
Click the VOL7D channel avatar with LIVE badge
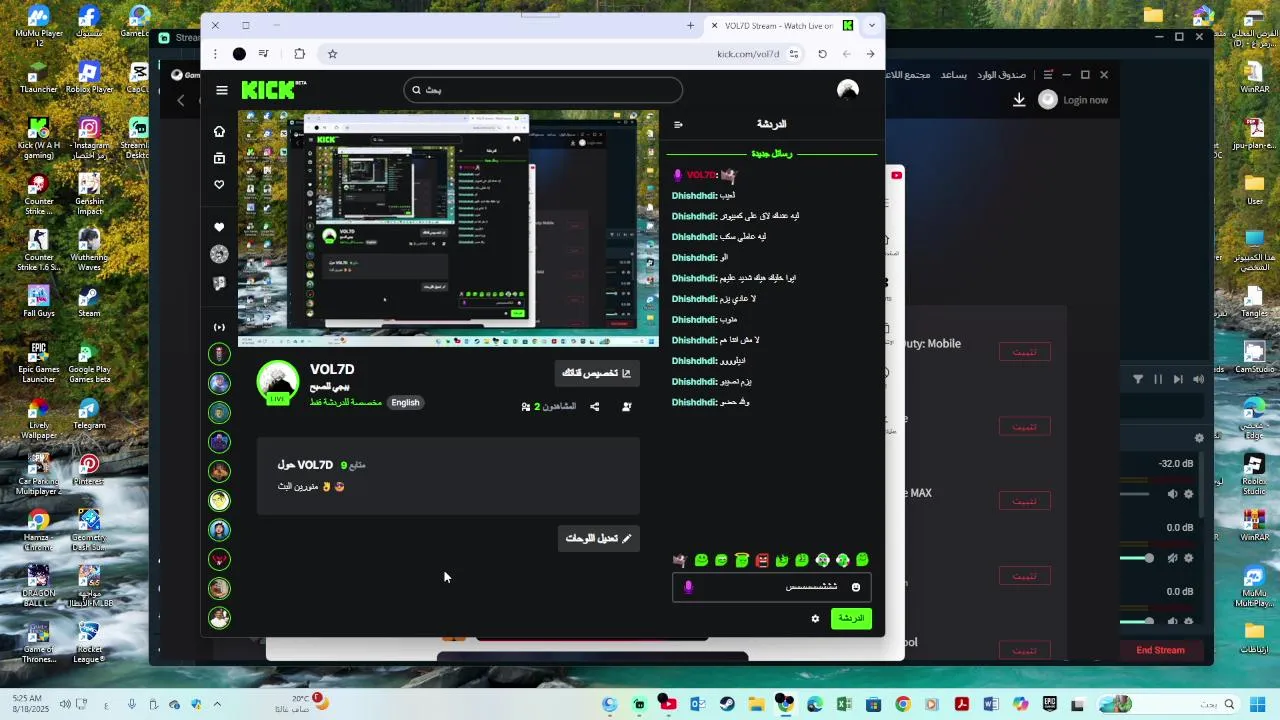coord(278,383)
